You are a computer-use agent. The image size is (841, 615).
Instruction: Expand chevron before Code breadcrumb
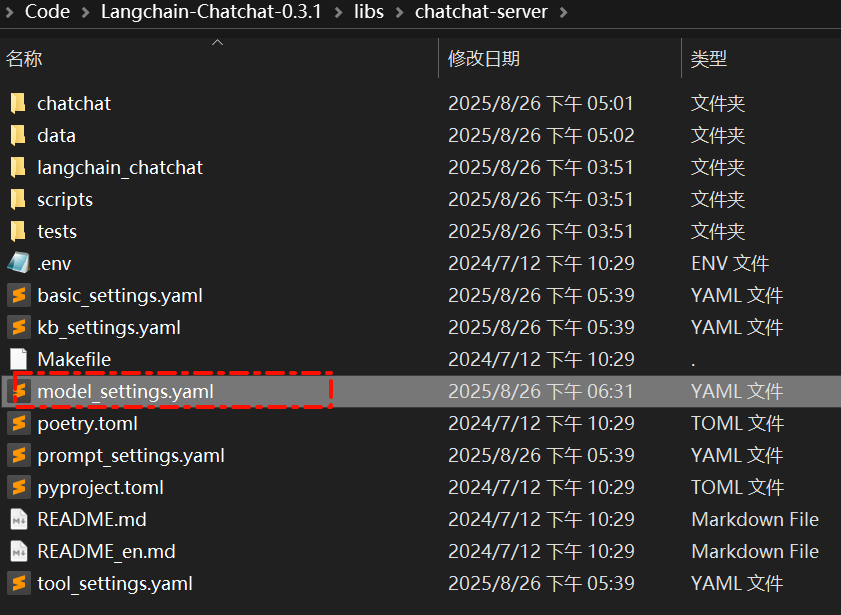coord(9,12)
